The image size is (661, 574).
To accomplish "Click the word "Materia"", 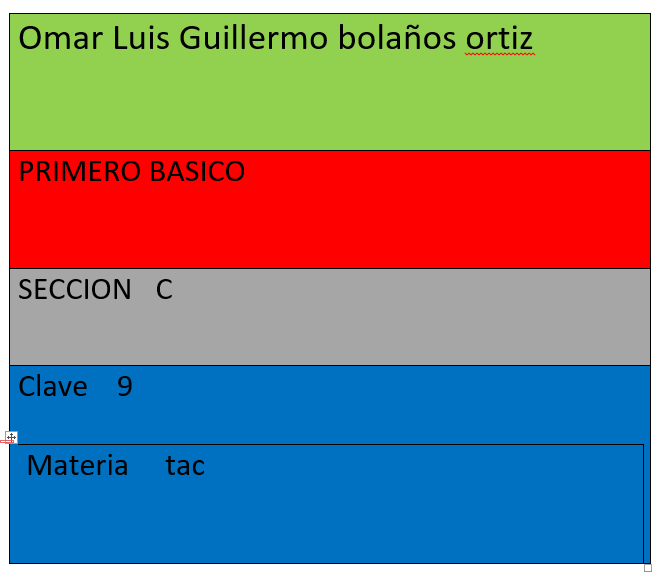I will click(x=78, y=465).
